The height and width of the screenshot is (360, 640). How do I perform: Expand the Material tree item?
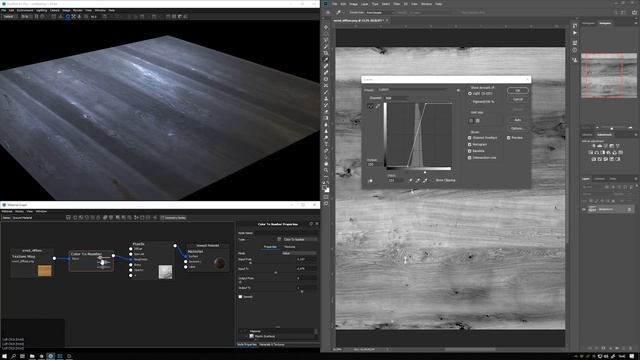(x=242, y=331)
